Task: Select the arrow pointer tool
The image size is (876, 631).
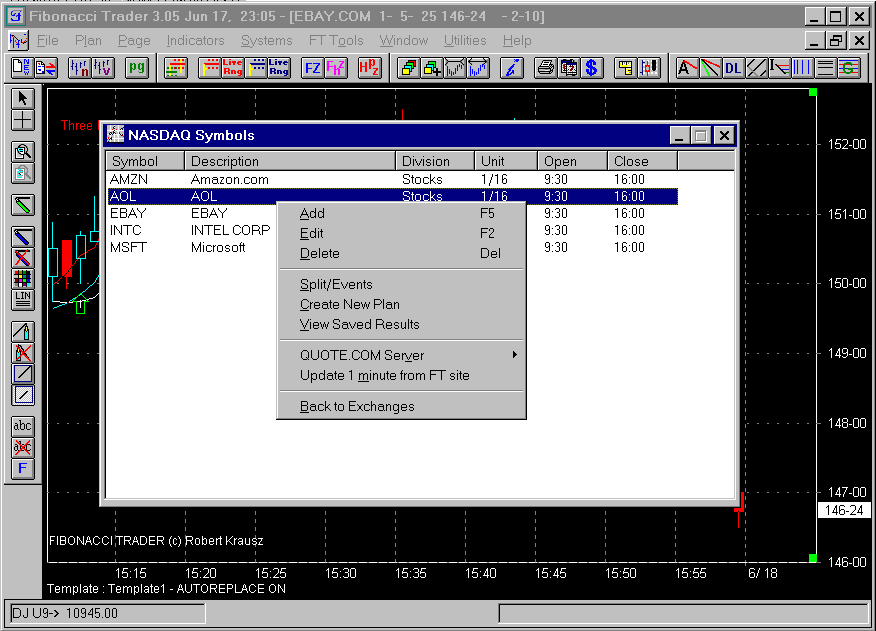Action: [22, 98]
